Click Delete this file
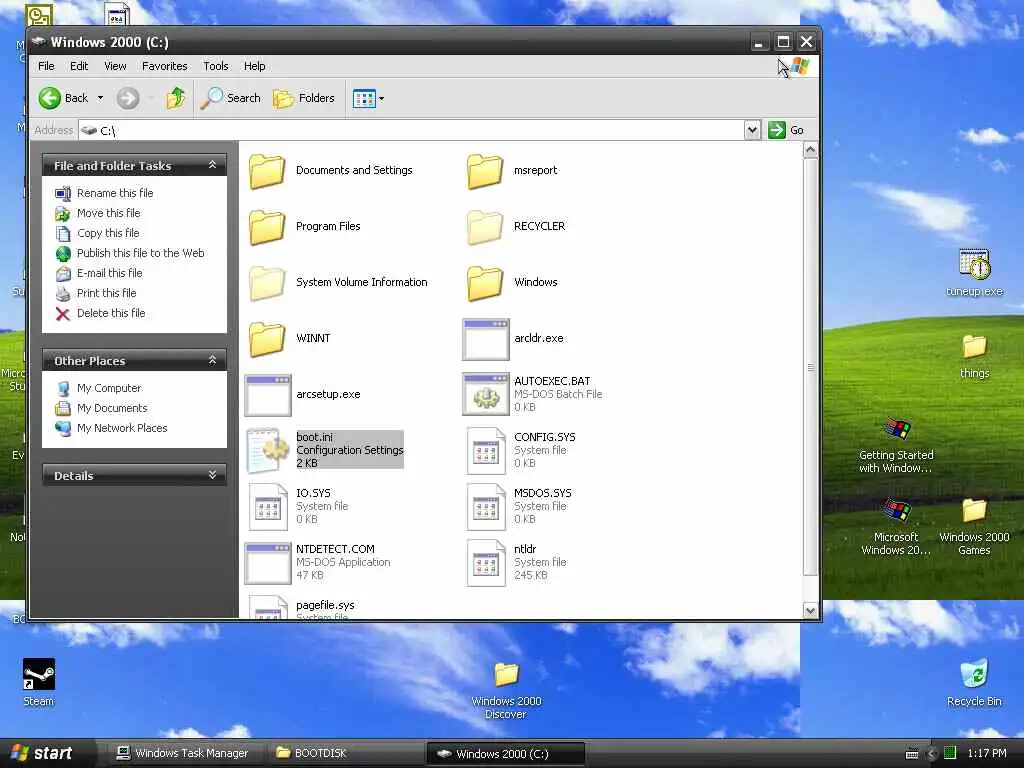 pos(111,313)
